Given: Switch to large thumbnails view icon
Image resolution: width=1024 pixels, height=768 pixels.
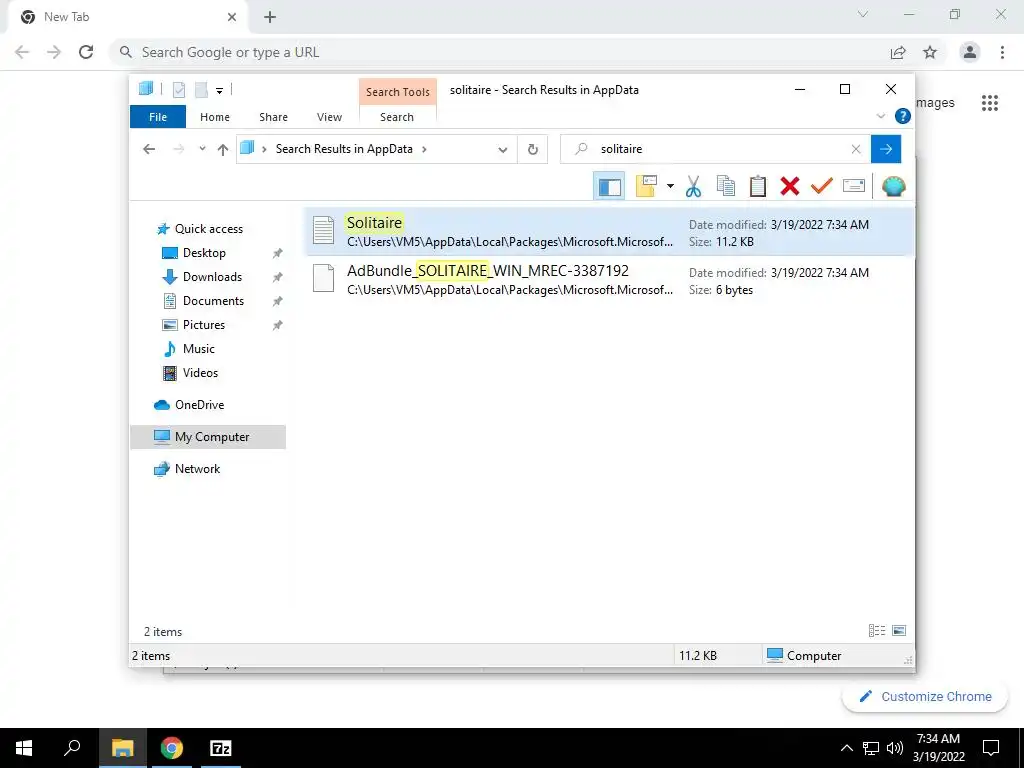Looking at the screenshot, I should click(899, 630).
